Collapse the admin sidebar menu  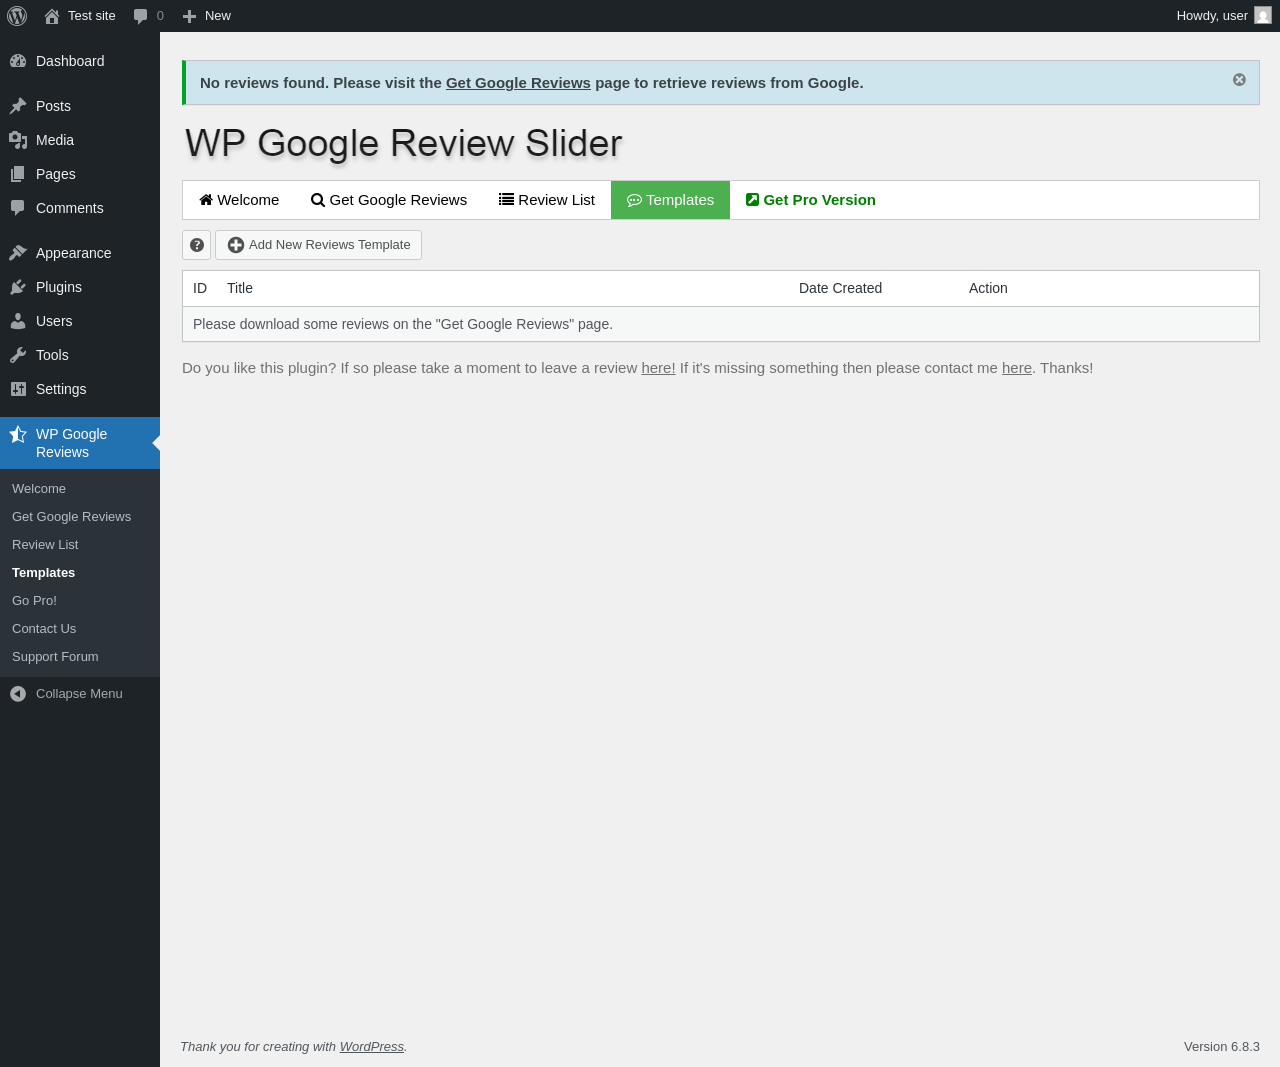(x=79, y=694)
